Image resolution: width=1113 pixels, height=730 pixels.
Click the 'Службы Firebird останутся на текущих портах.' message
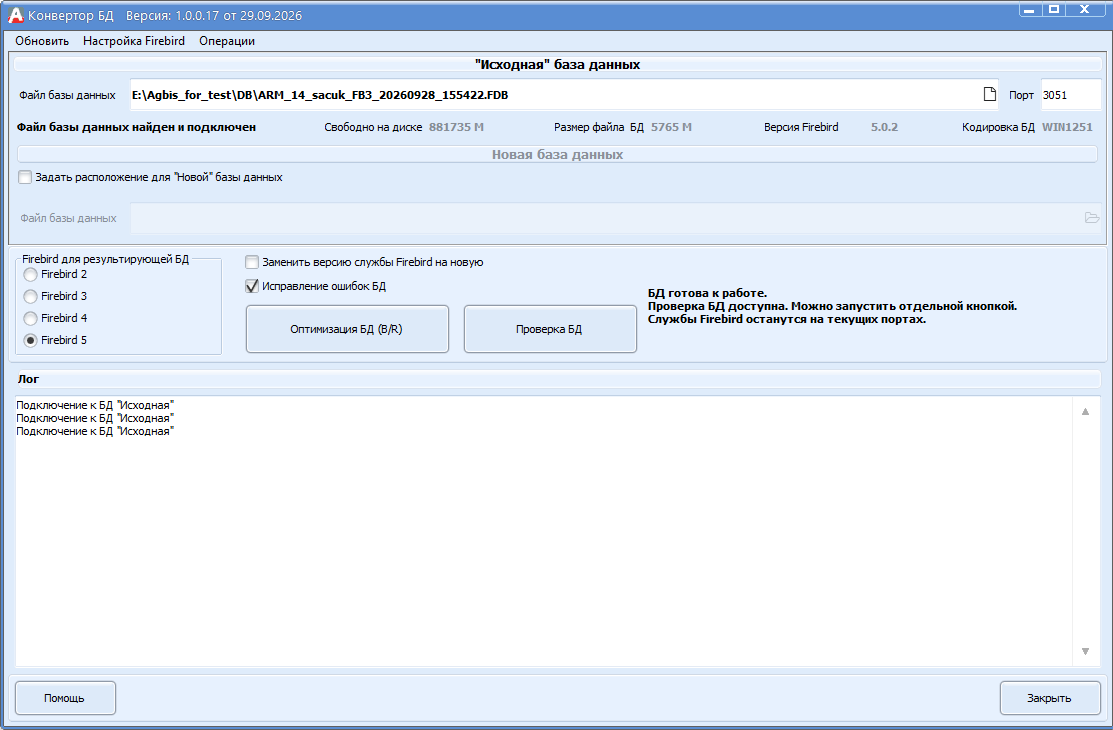[x=786, y=320]
